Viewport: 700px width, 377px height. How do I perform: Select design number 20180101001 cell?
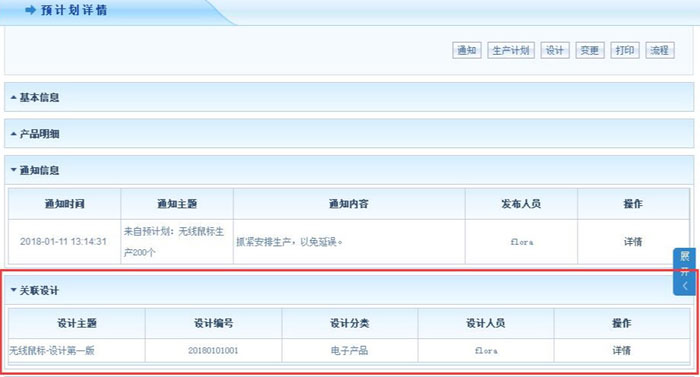click(x=213, y=351)
